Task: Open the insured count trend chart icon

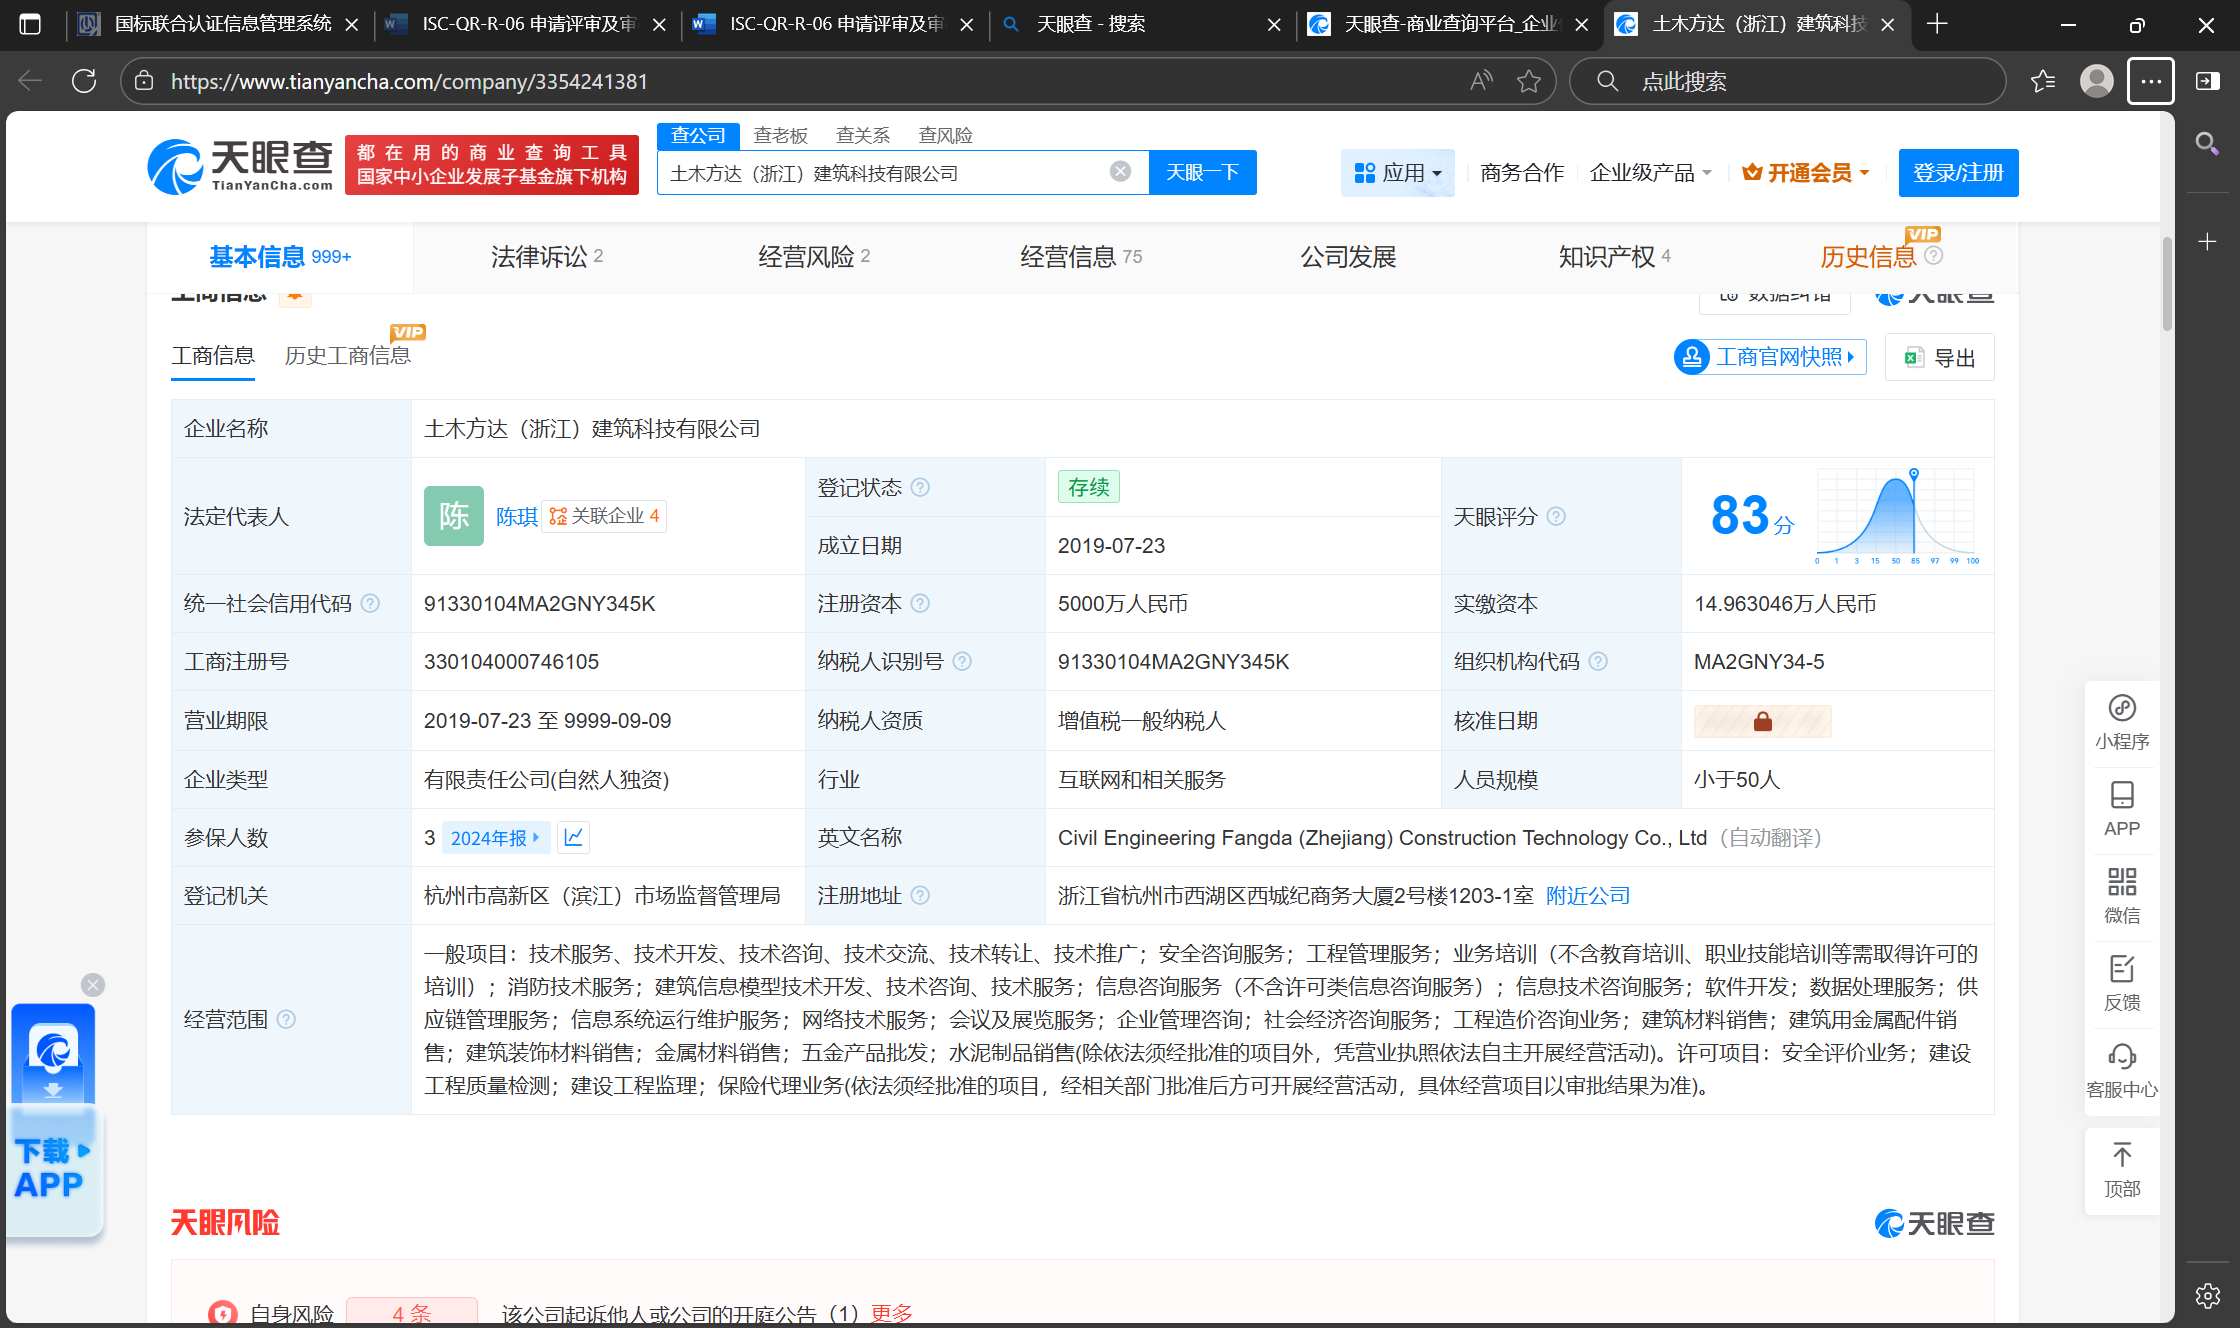Action: [573, 837]
